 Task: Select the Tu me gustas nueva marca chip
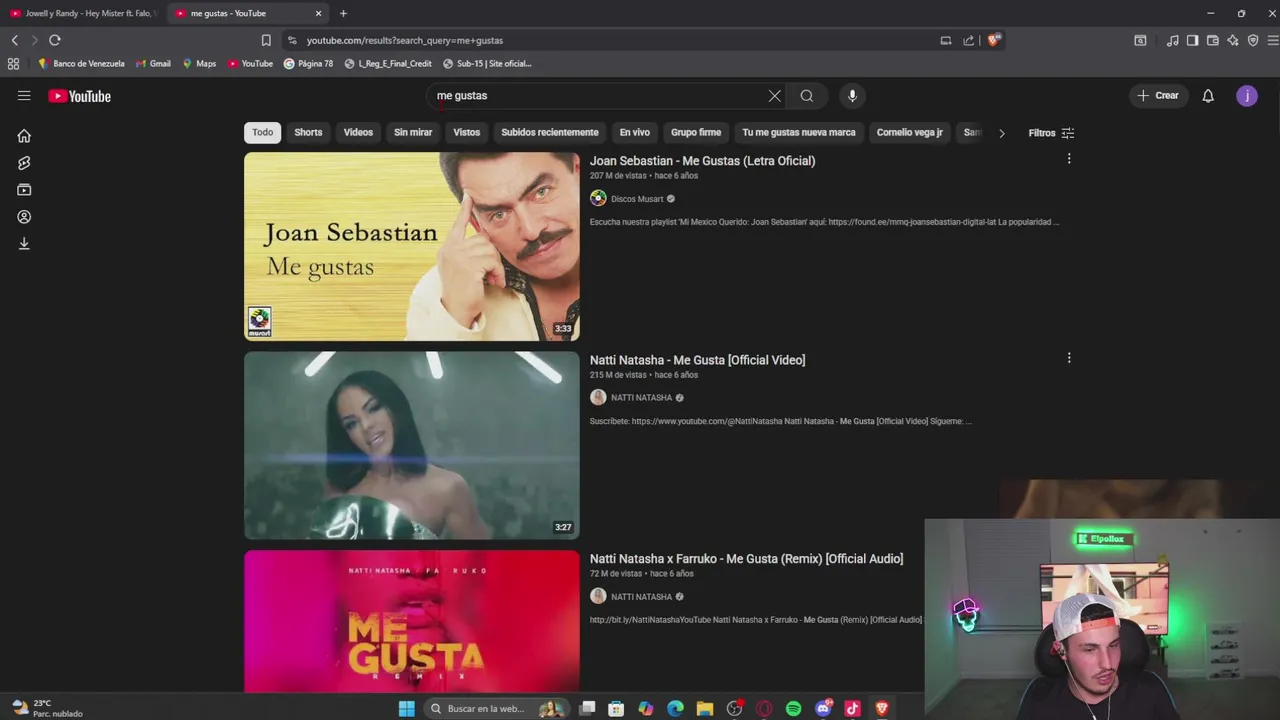tap(799, 132)
